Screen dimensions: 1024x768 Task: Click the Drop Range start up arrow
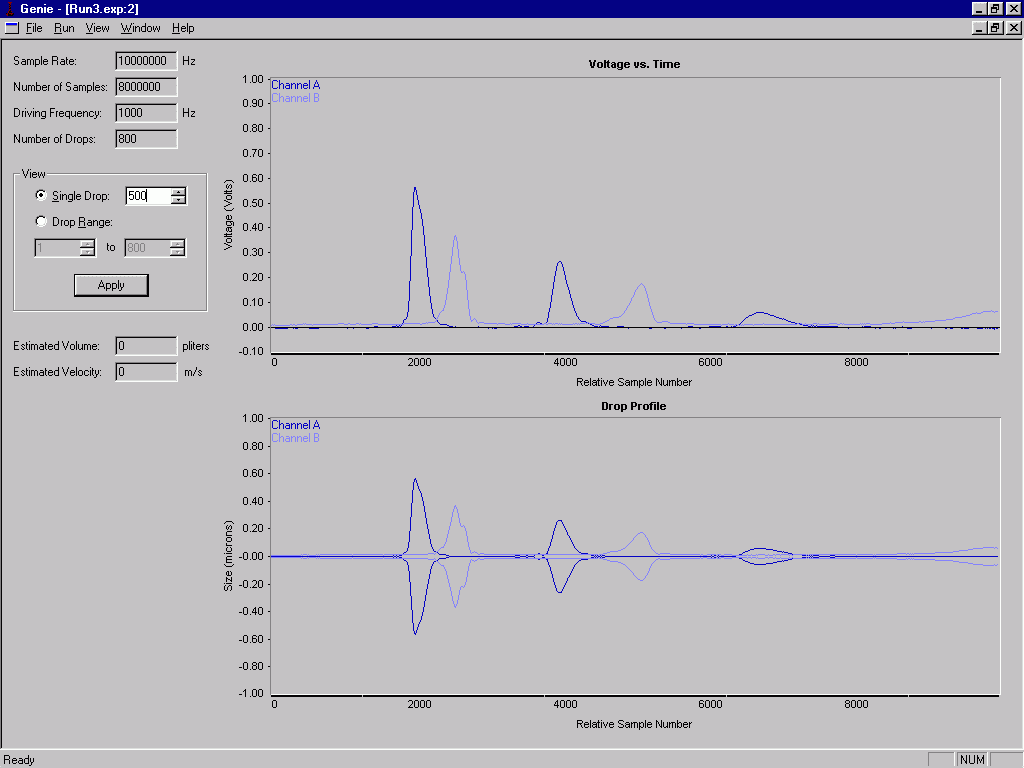87,244
